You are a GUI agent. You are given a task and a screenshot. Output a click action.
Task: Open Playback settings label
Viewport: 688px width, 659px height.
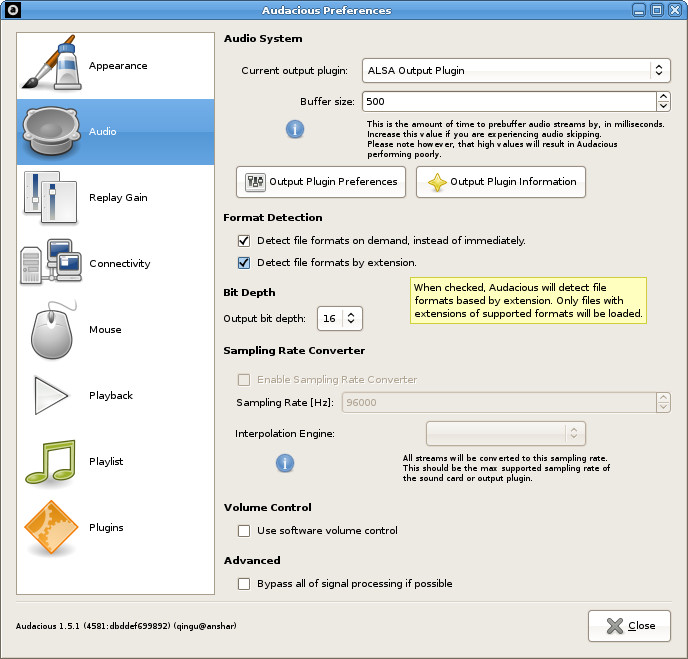111,395
